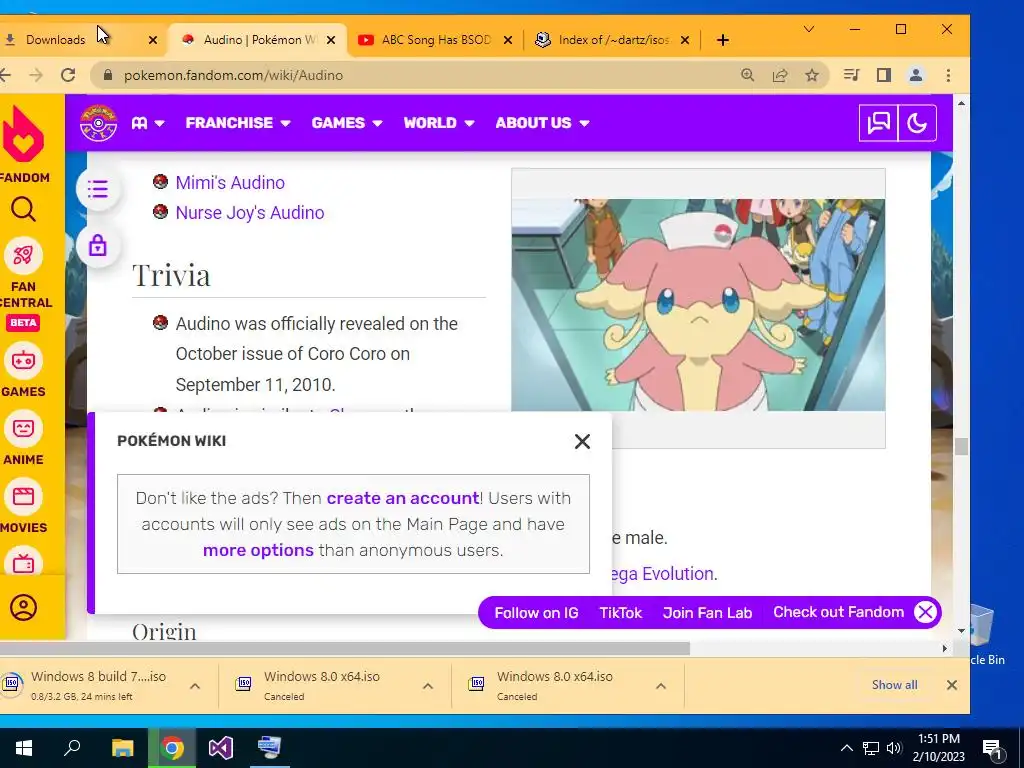Close the Downloads tab

click(153, 40)
